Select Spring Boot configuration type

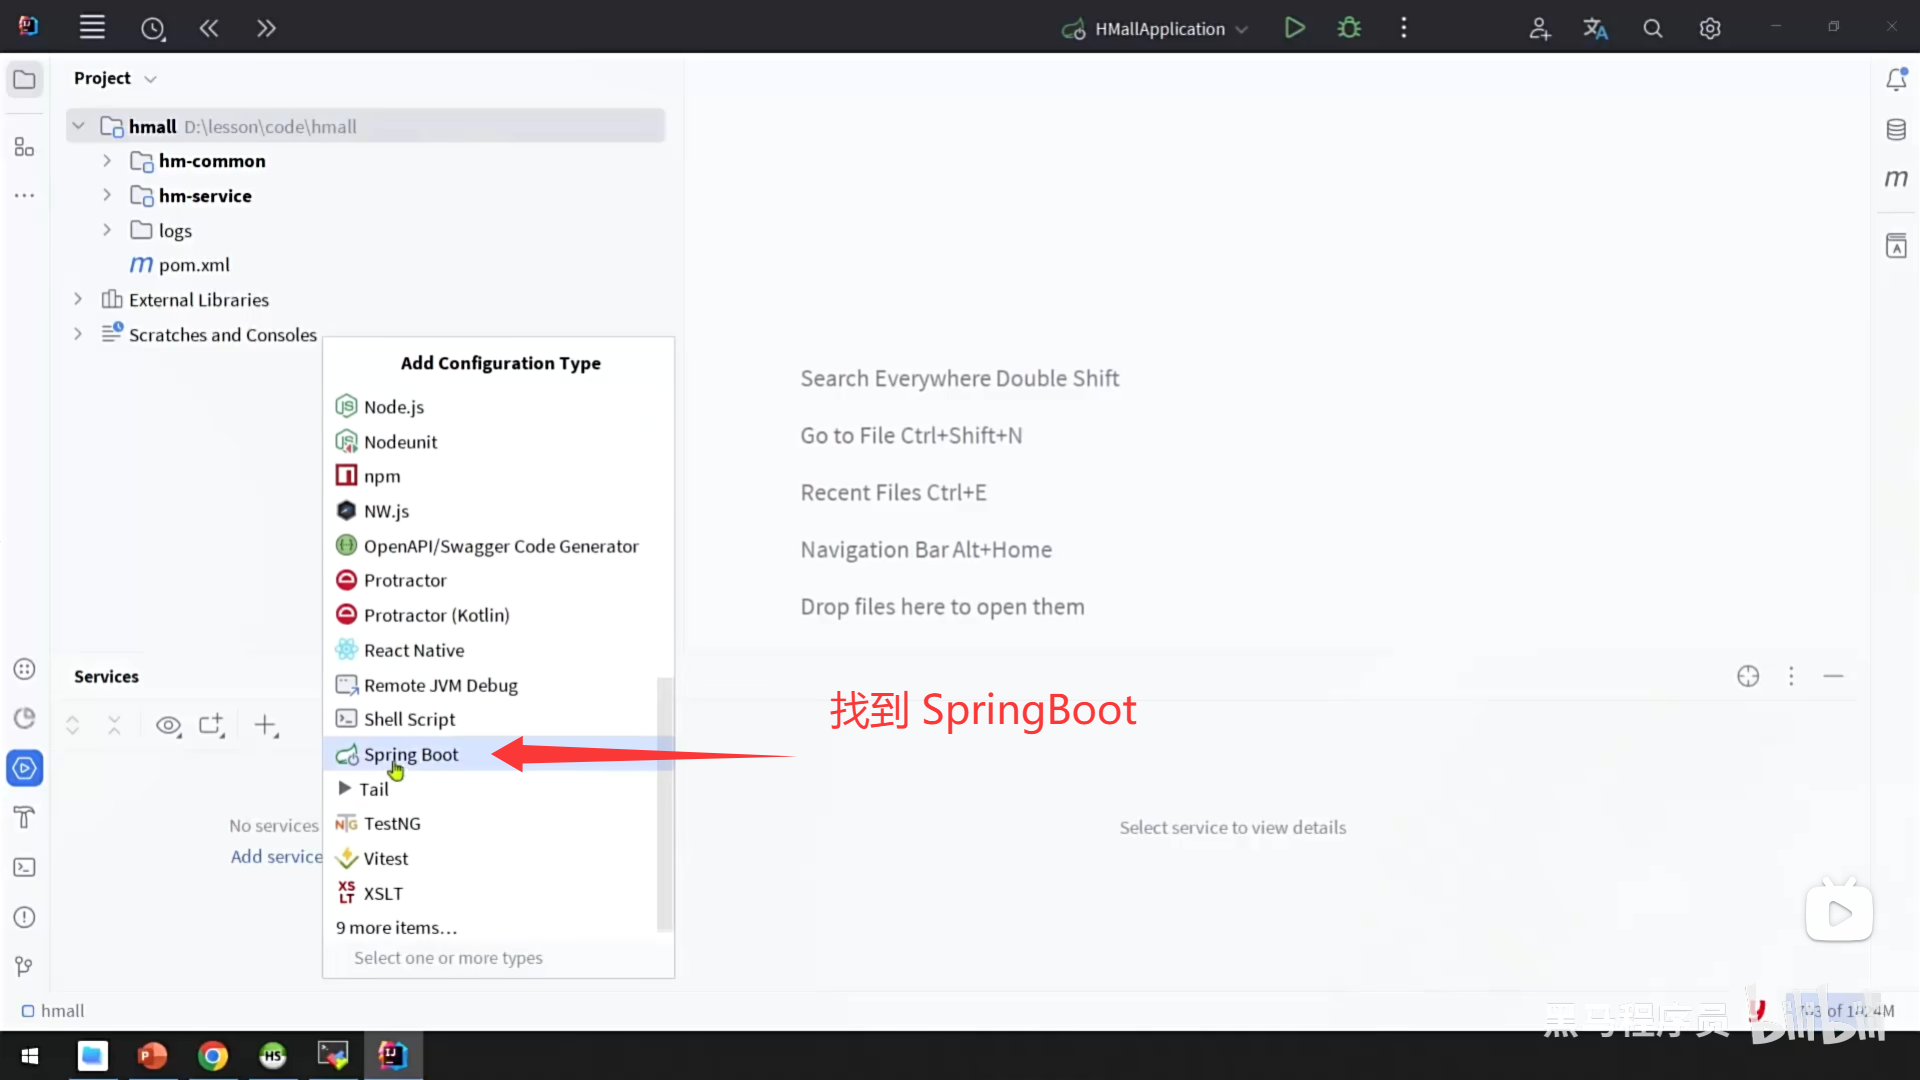411,754
